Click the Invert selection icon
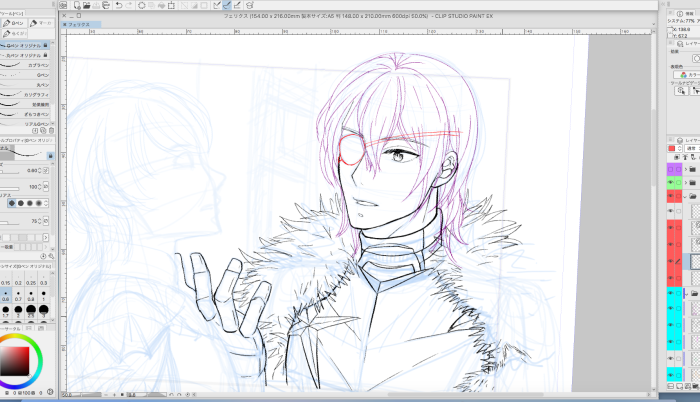The height and width of the screenshot is (402, 700). (194, 5)
